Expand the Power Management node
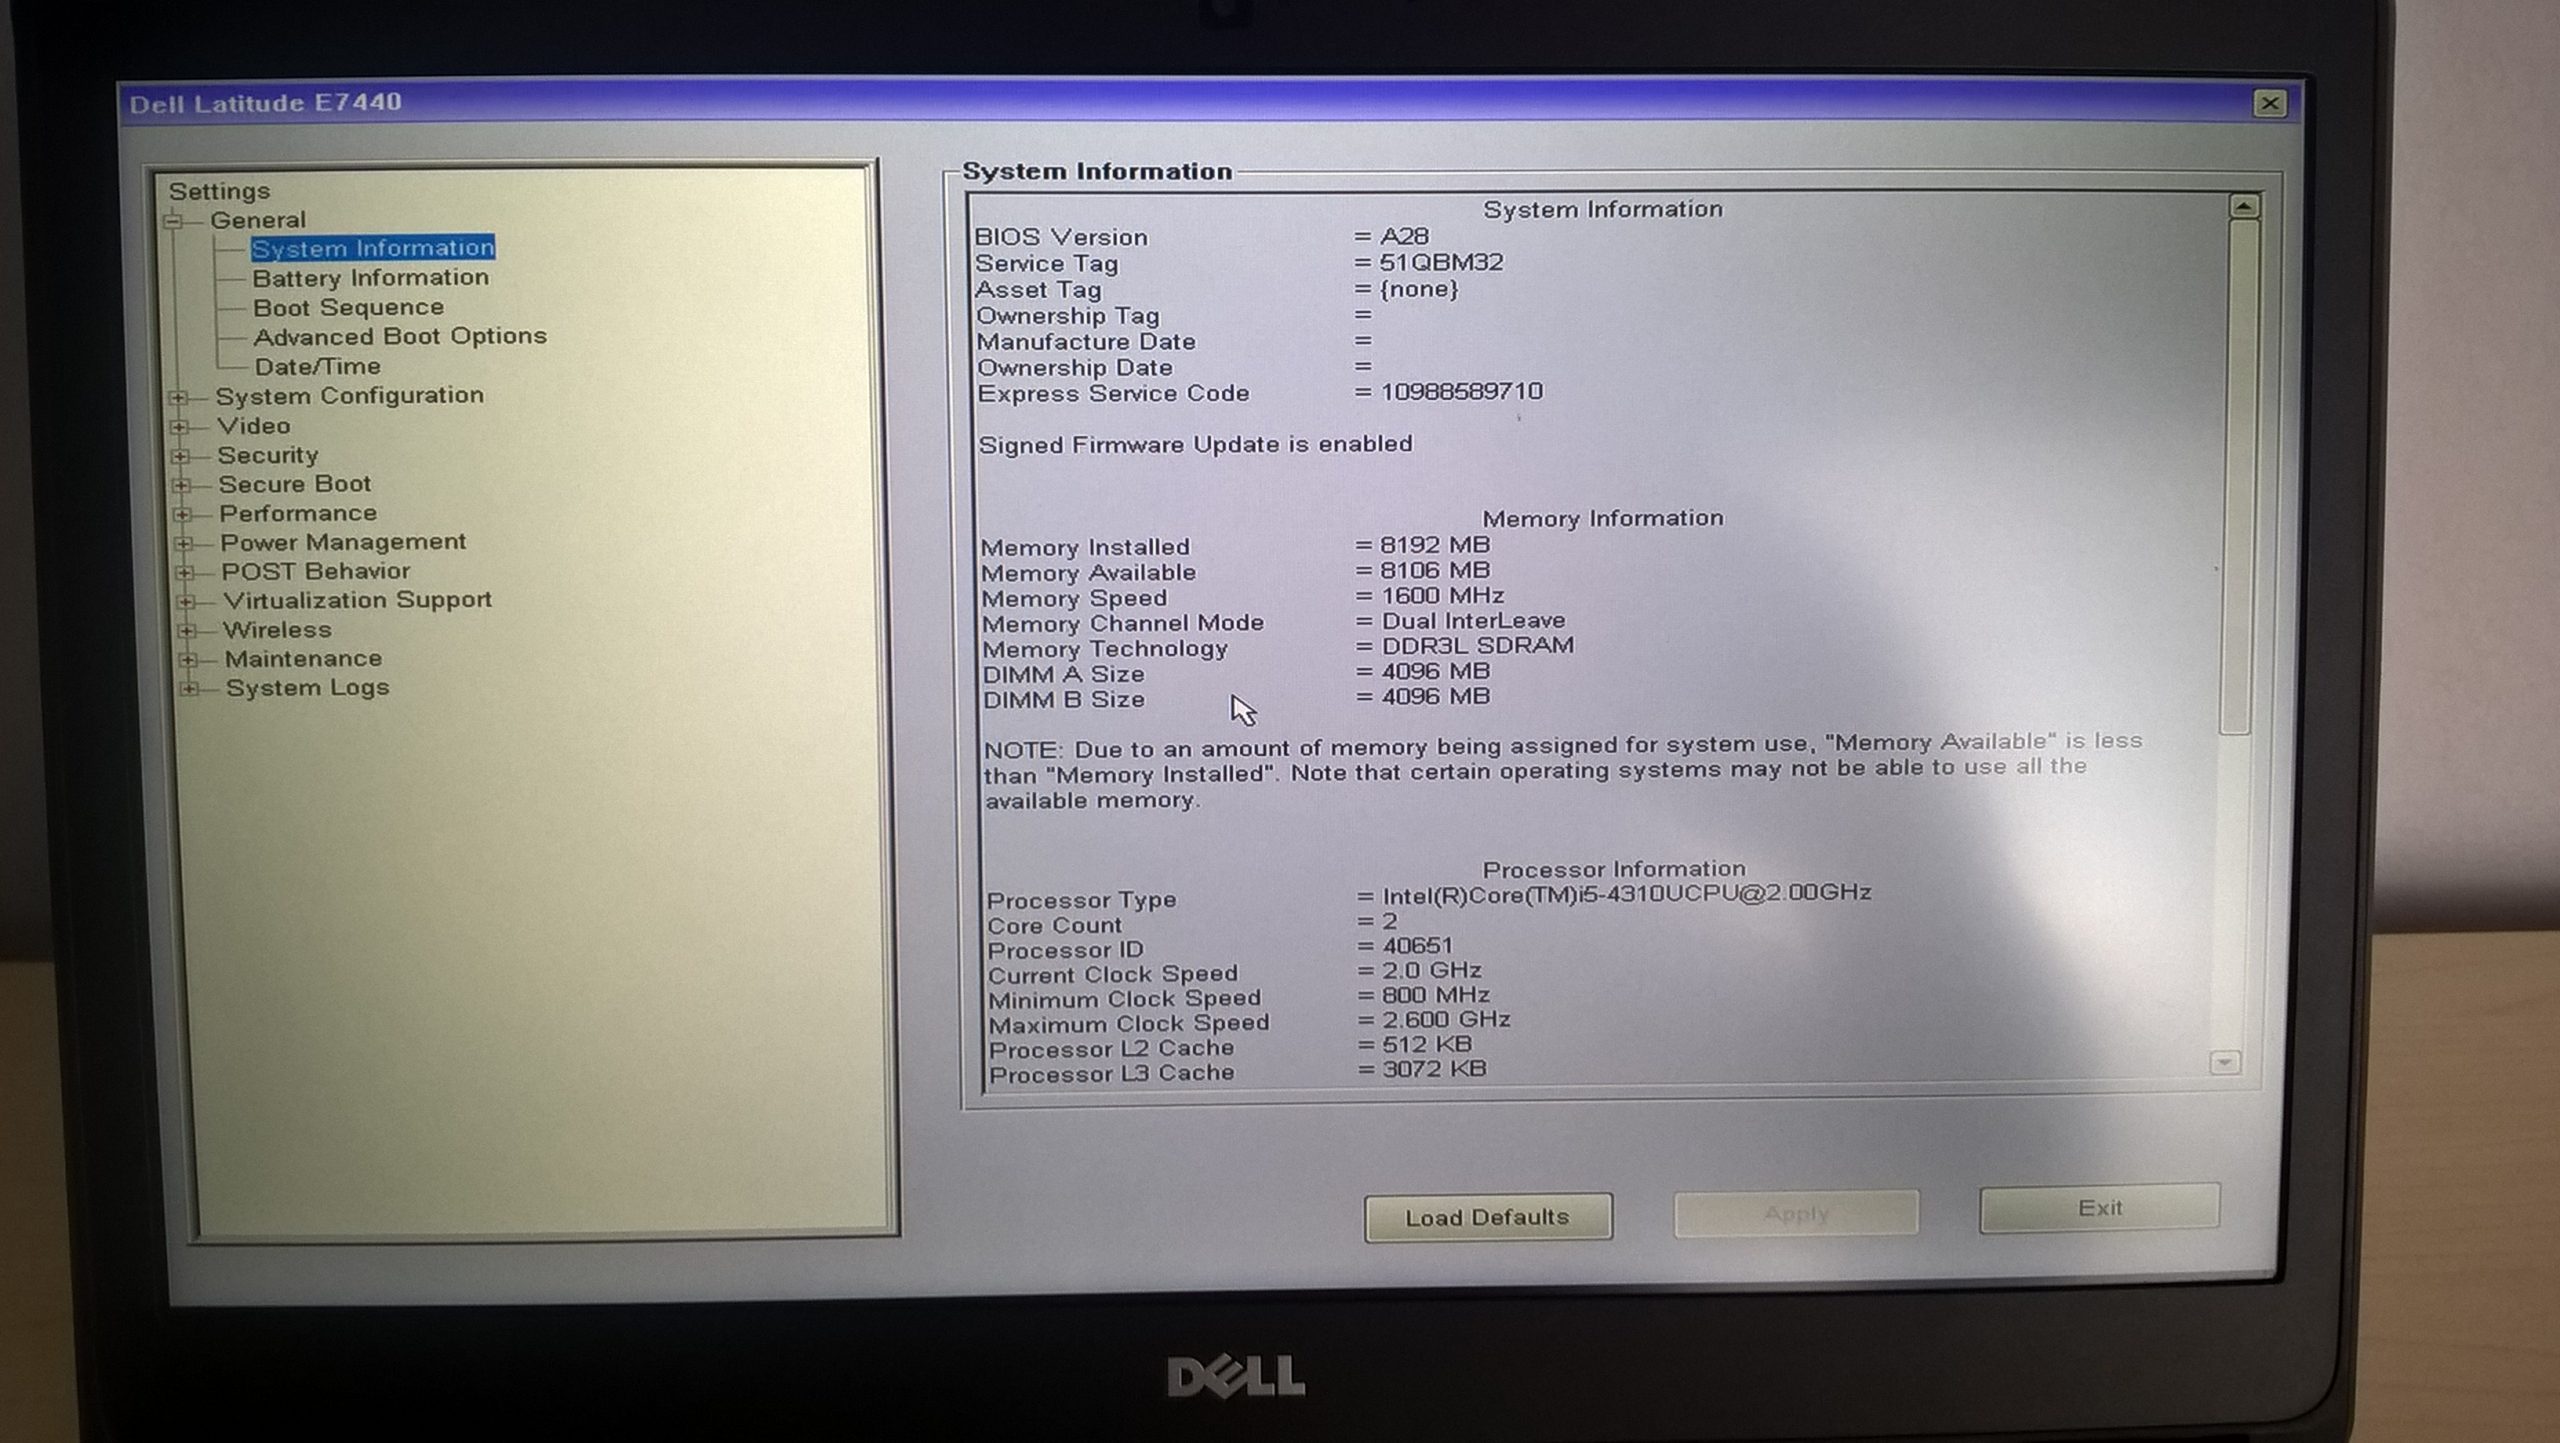The width and height of the screenshot is (2560, 1443). [183, 543]
